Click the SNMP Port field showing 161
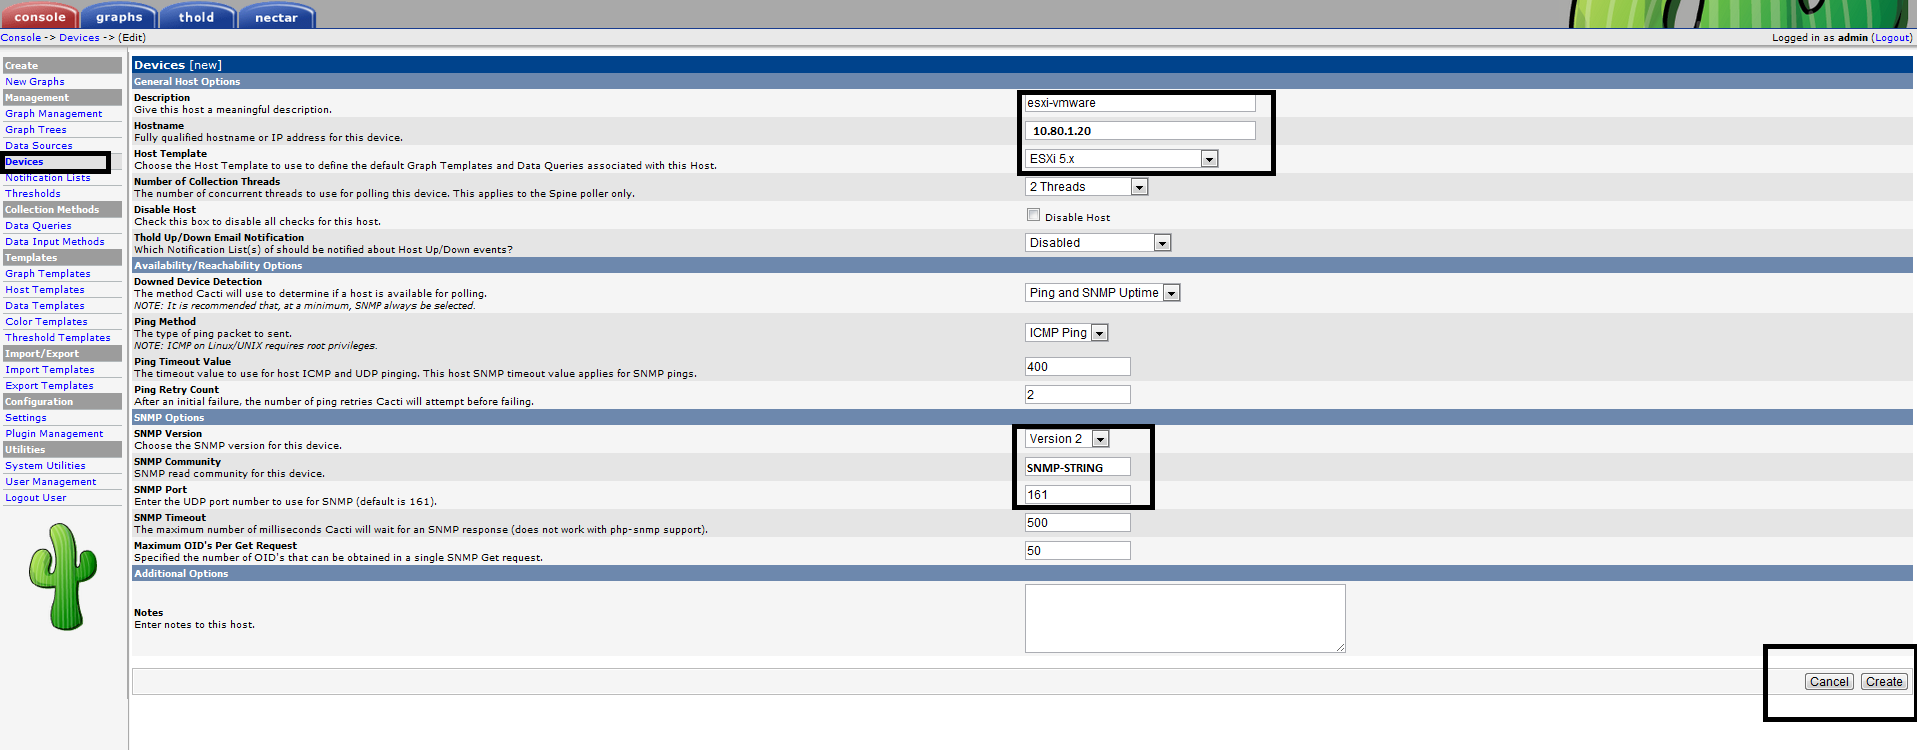Image resolution: width=1917 pixels, height=750 pixels. coord(1078,495)
